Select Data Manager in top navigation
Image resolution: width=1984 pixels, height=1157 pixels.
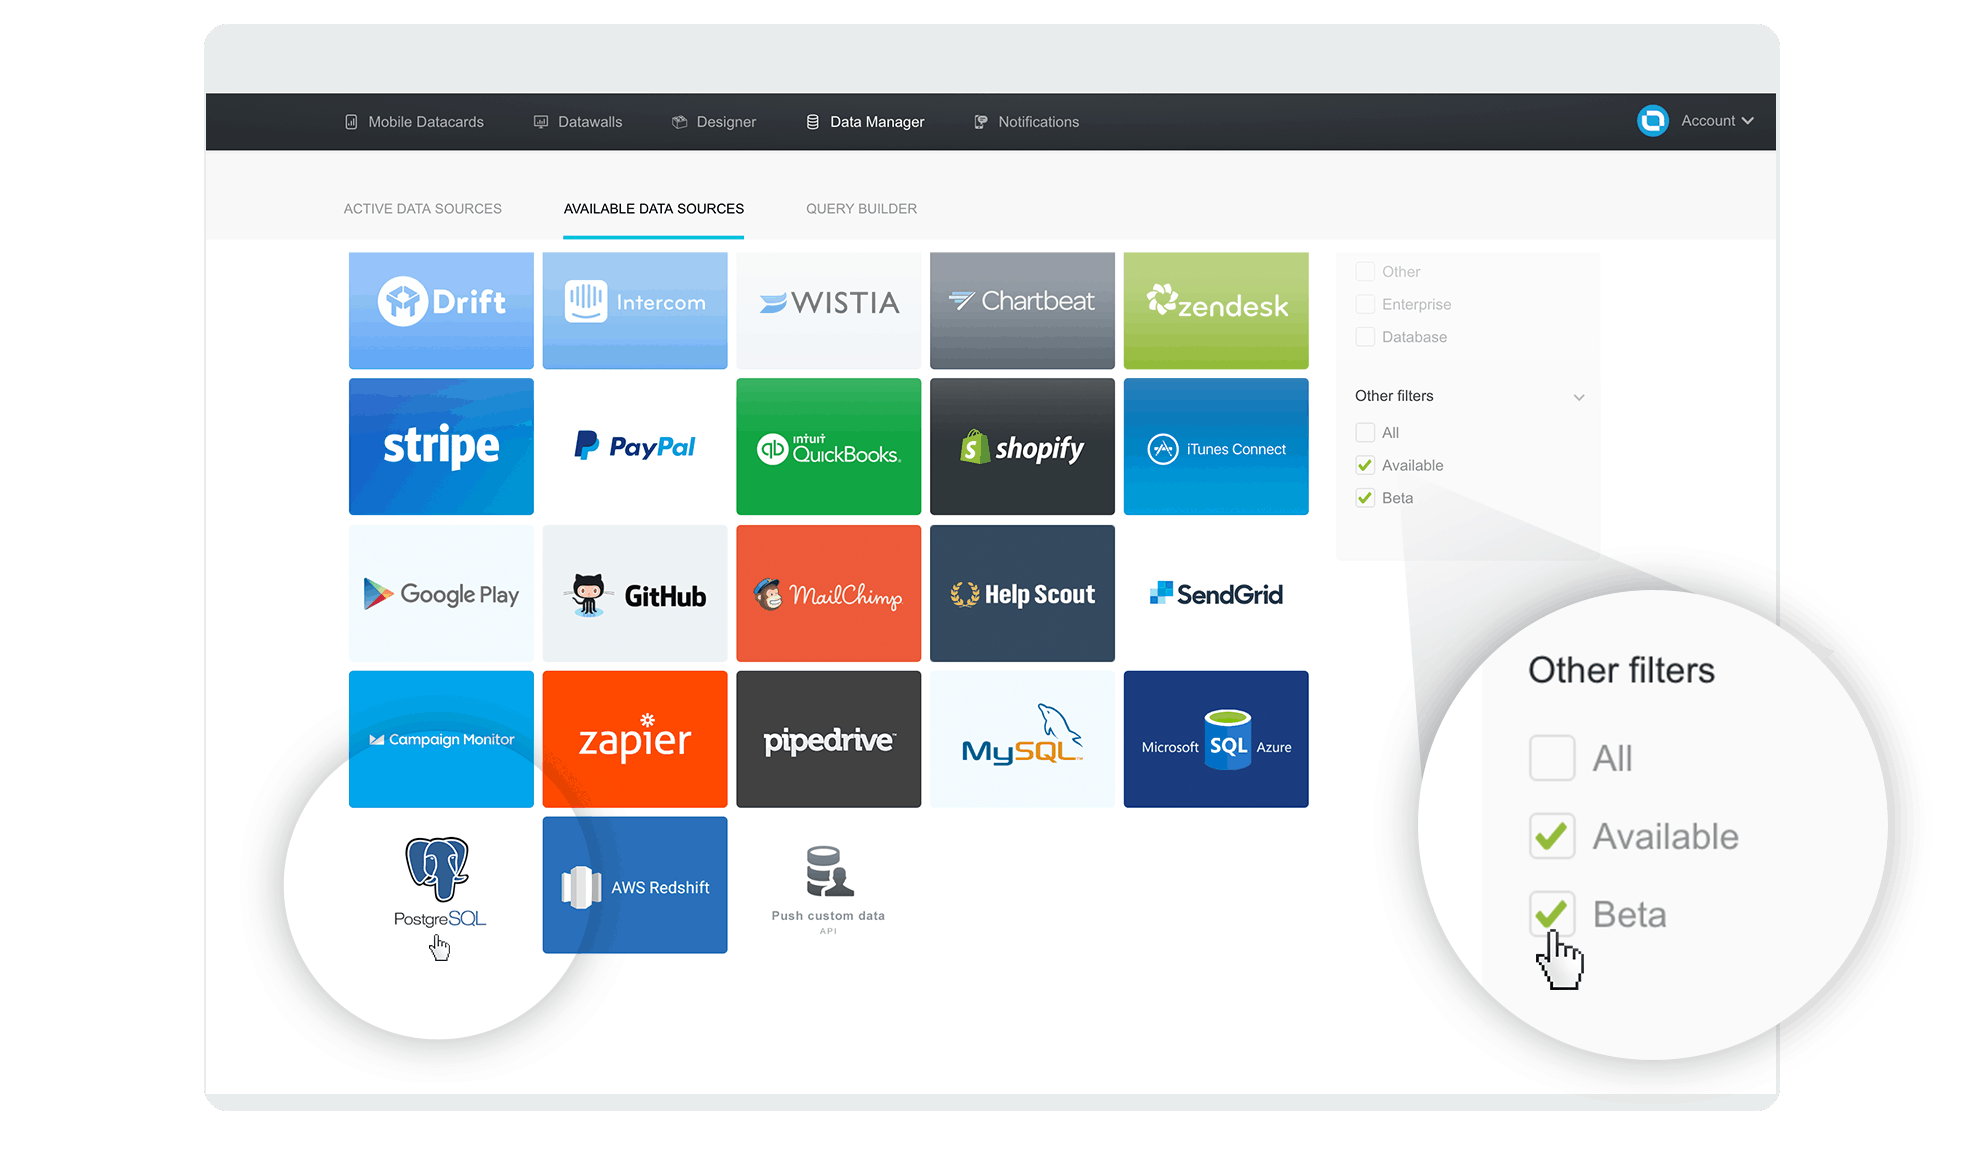pos(866,122)
